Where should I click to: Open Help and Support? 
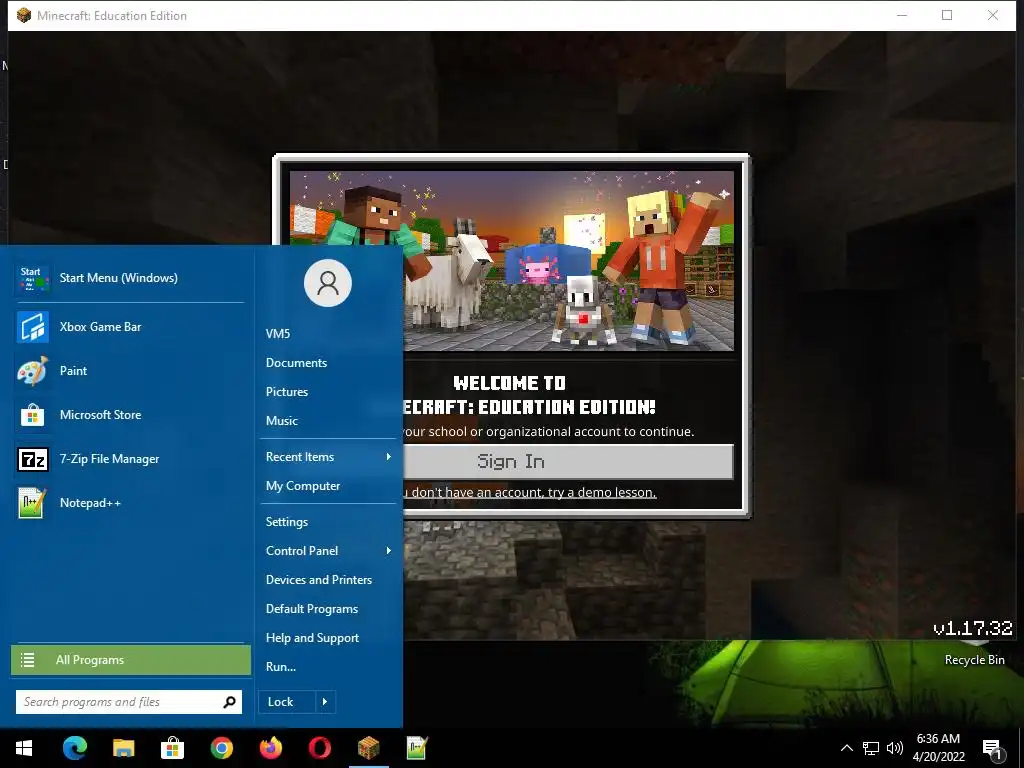(312, 638)
